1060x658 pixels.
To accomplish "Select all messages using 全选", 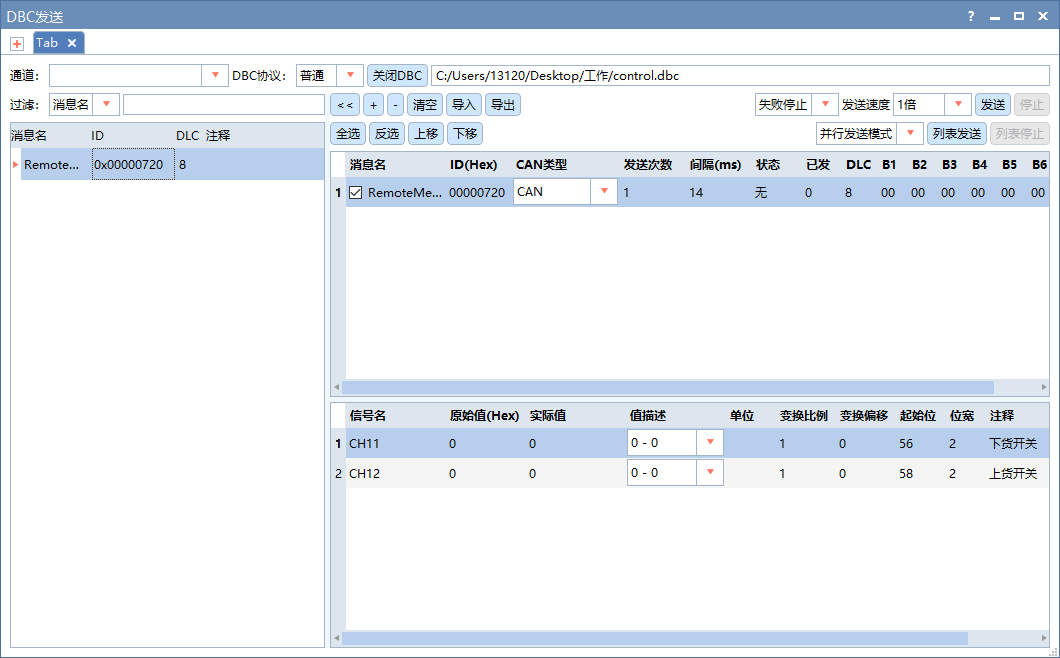I will click(x=348, y=132).
